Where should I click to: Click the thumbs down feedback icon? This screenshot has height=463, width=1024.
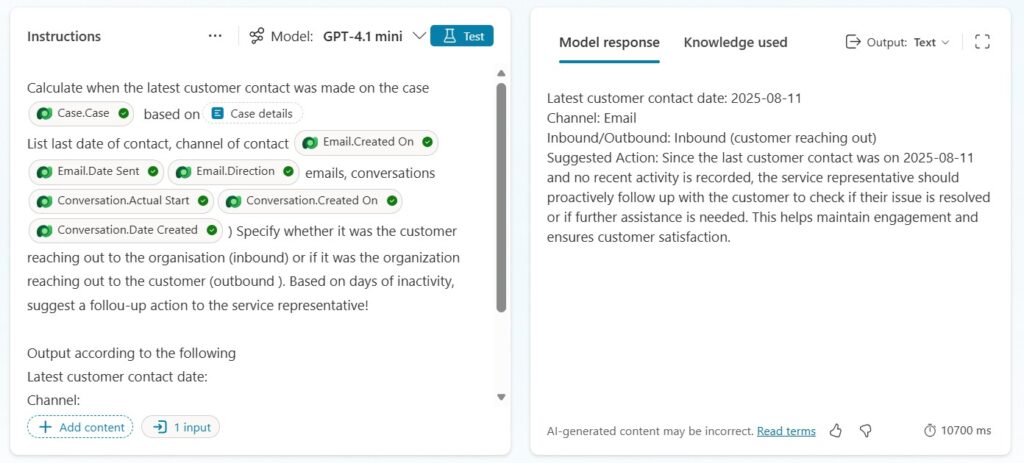(x=866, y=431)
